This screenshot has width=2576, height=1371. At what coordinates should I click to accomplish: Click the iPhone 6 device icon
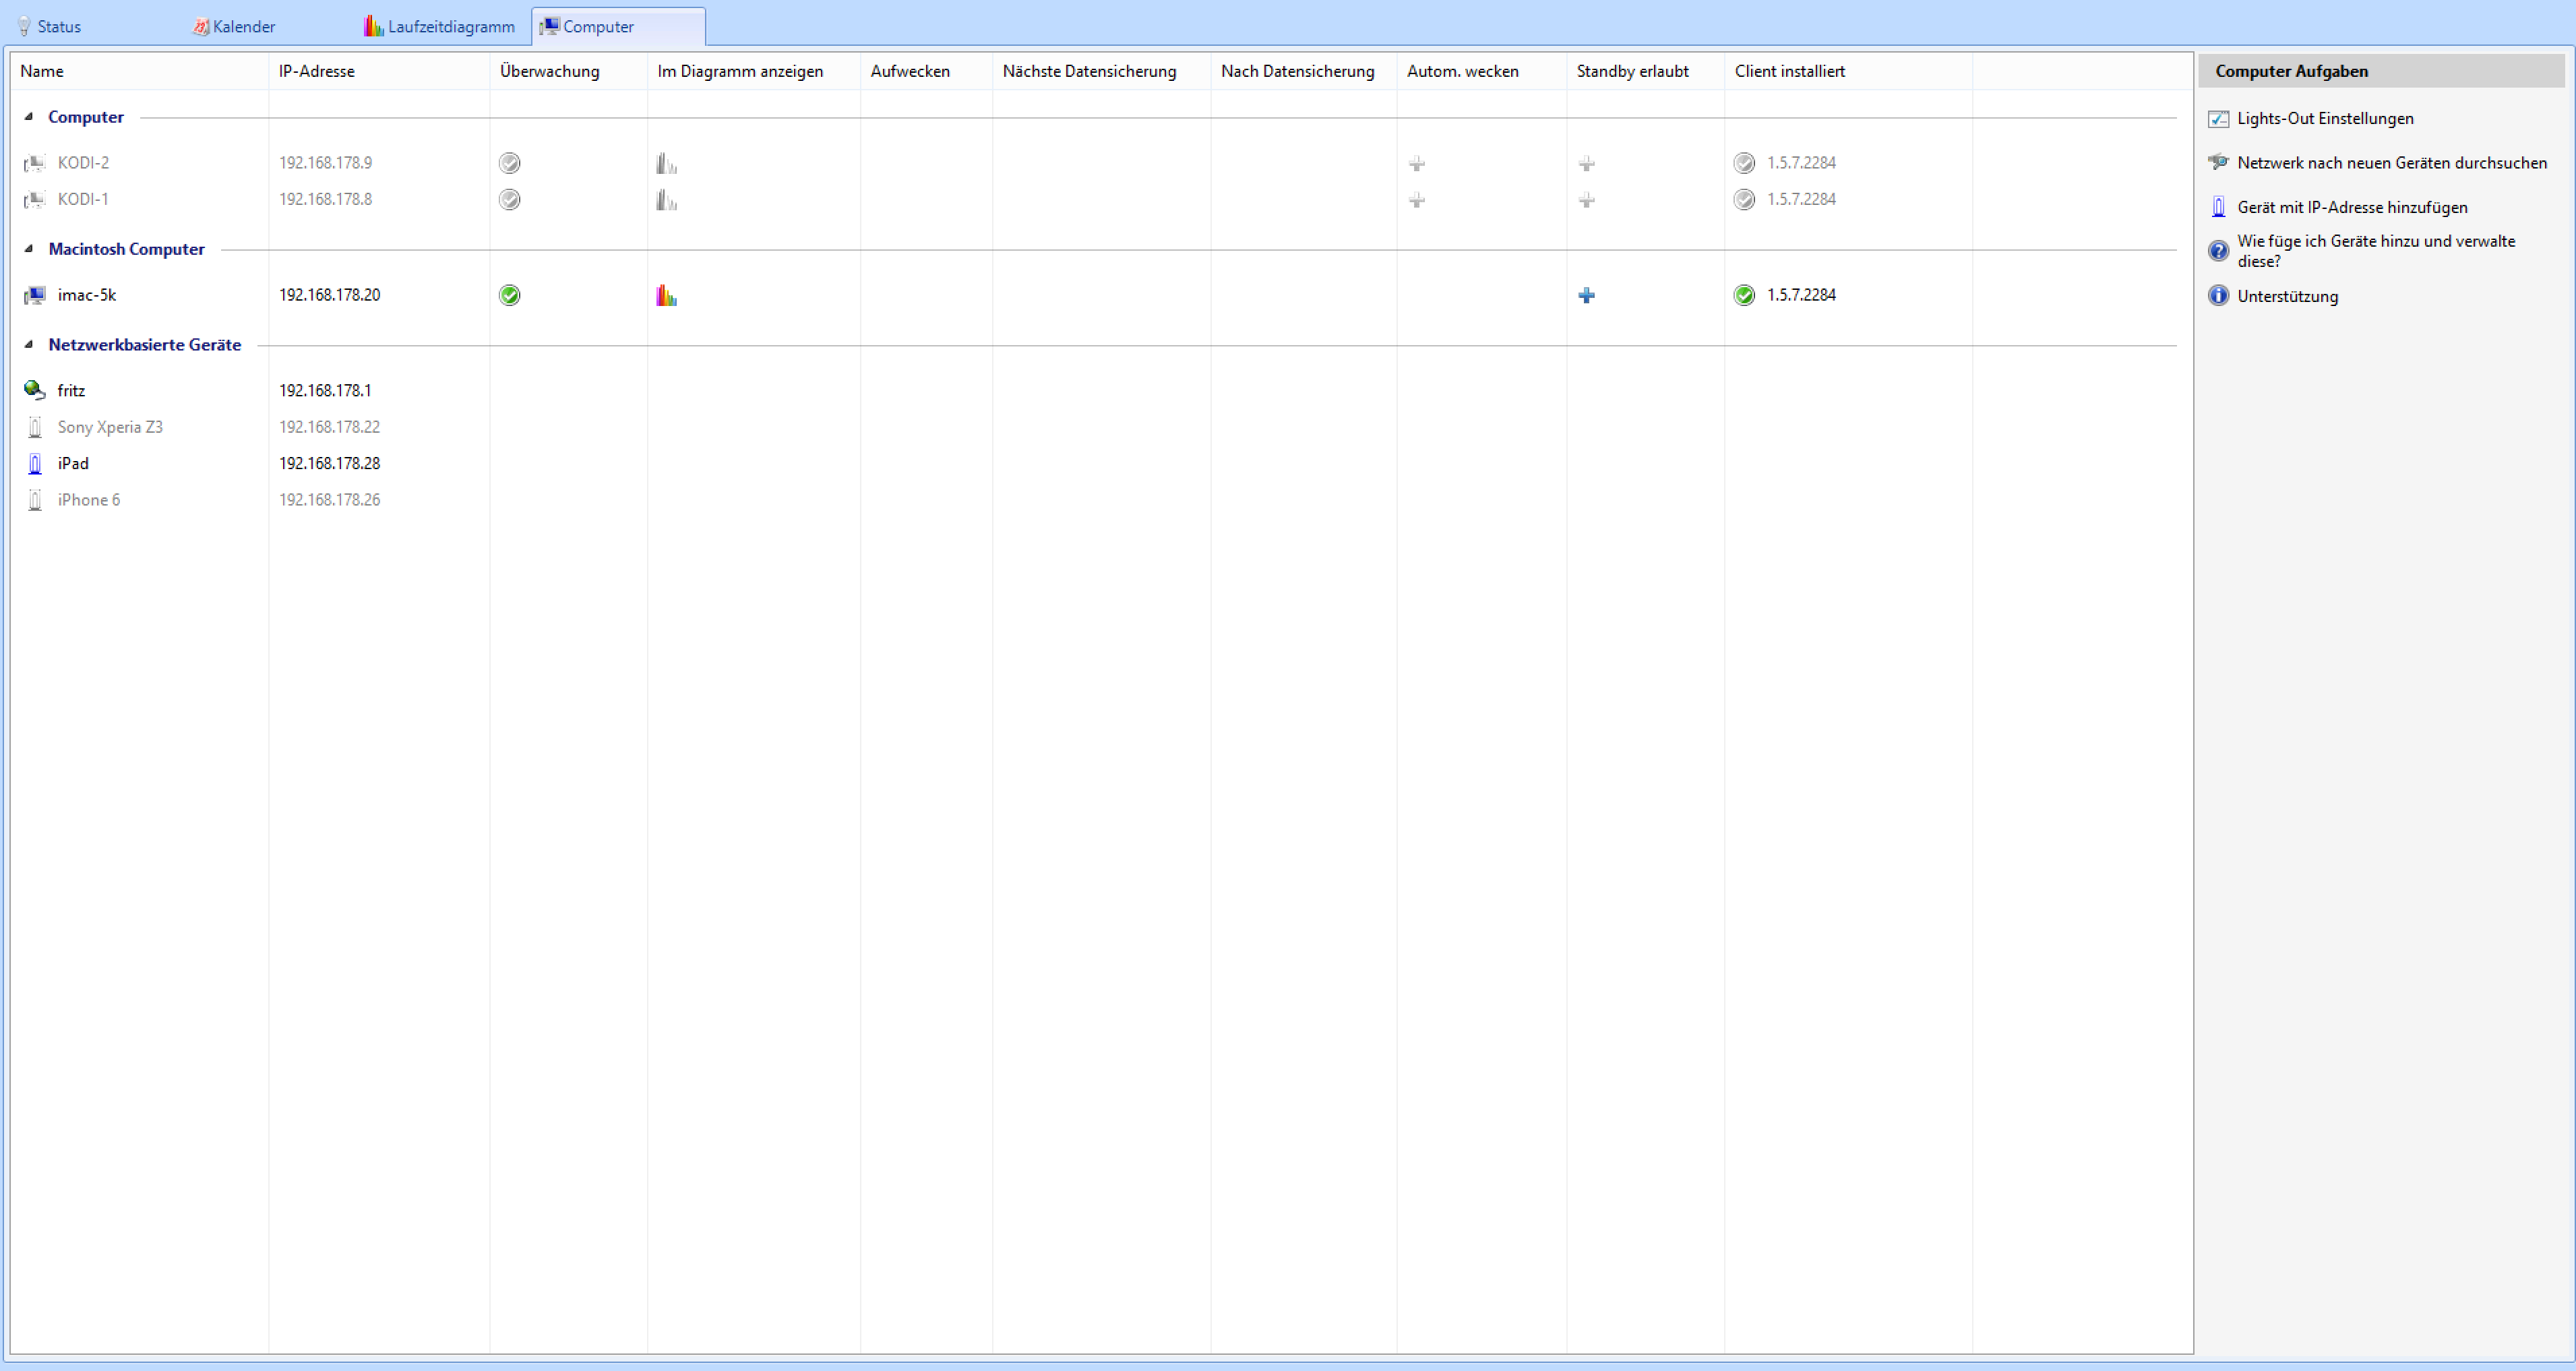(35, 500)
